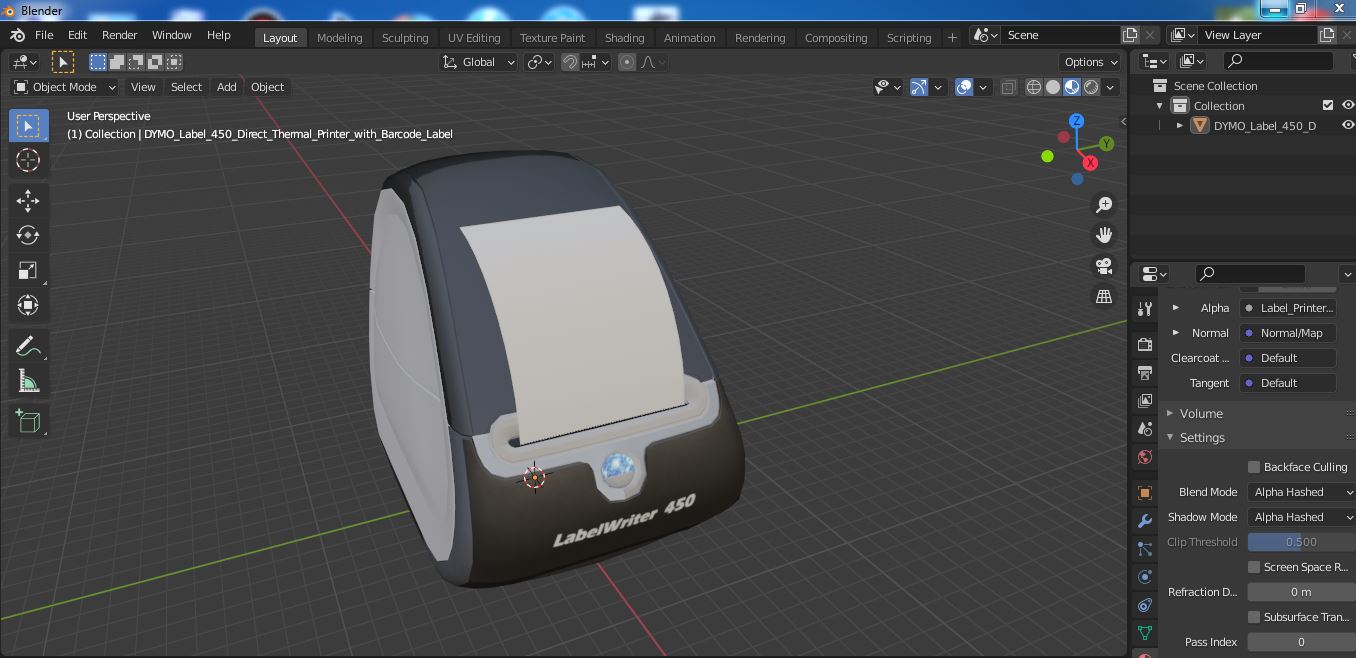Viewport: 1356px width, 658px height.
Task: Open the Modifiers wrench properties tab
Action: (1145, 521)
